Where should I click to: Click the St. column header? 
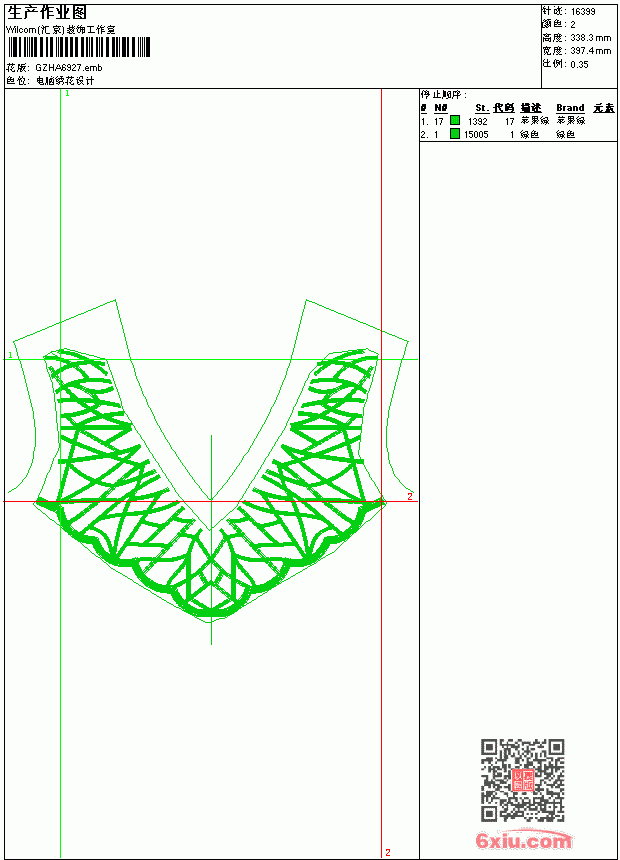[482, 108]
